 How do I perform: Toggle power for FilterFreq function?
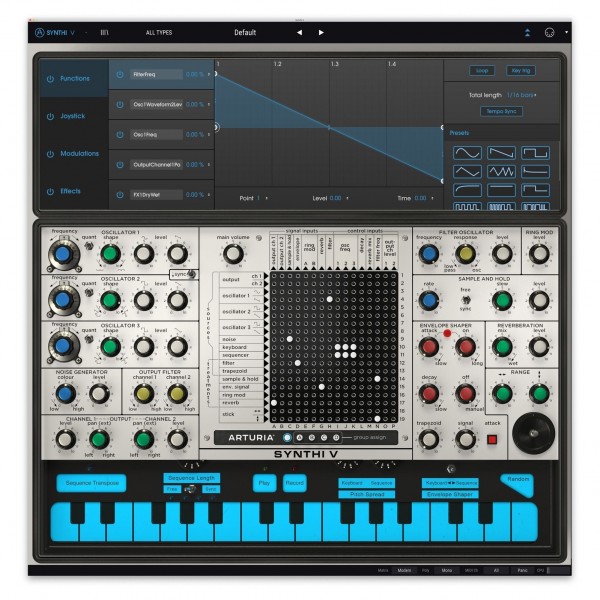click(120, 75)
